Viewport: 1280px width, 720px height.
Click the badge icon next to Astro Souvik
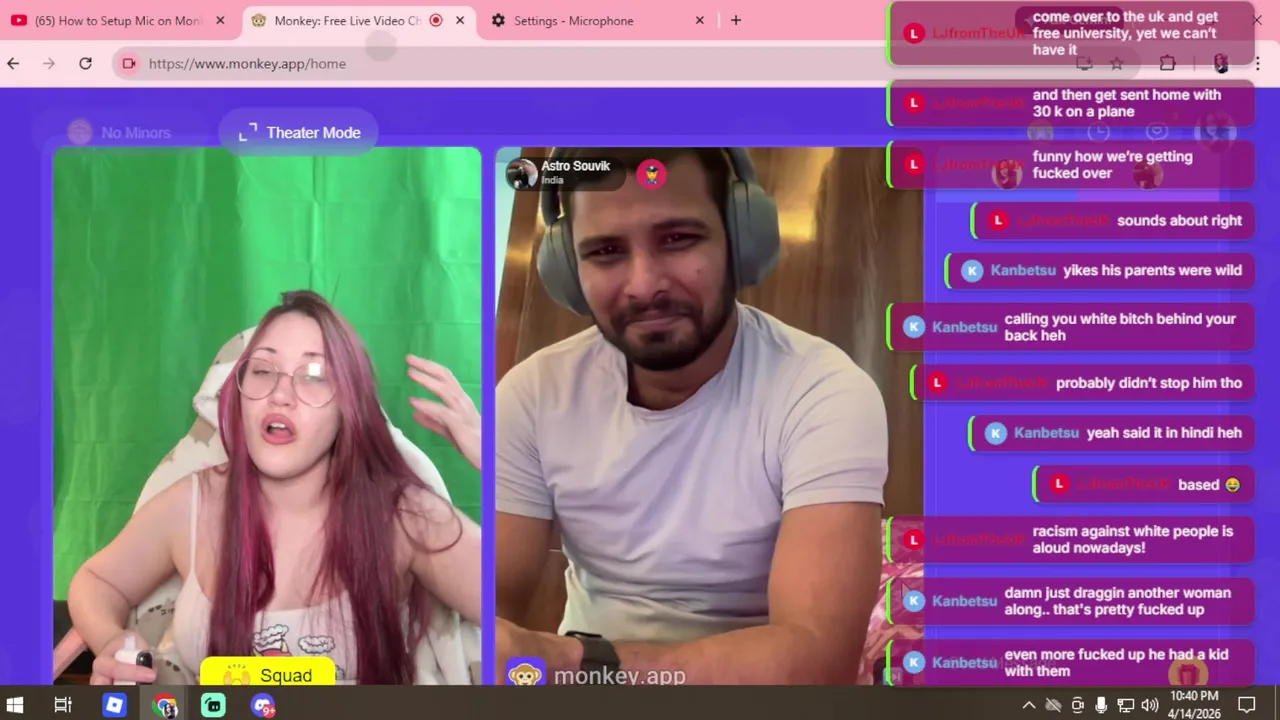[x=651, y=173]
